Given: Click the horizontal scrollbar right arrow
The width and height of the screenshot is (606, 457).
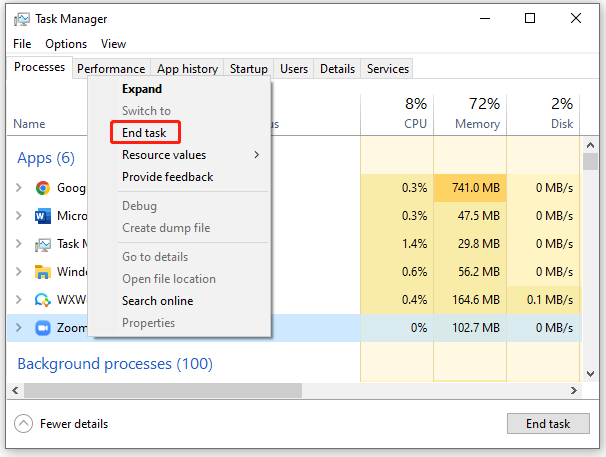Looking at the screenshot, I should [x=574, y=391].
